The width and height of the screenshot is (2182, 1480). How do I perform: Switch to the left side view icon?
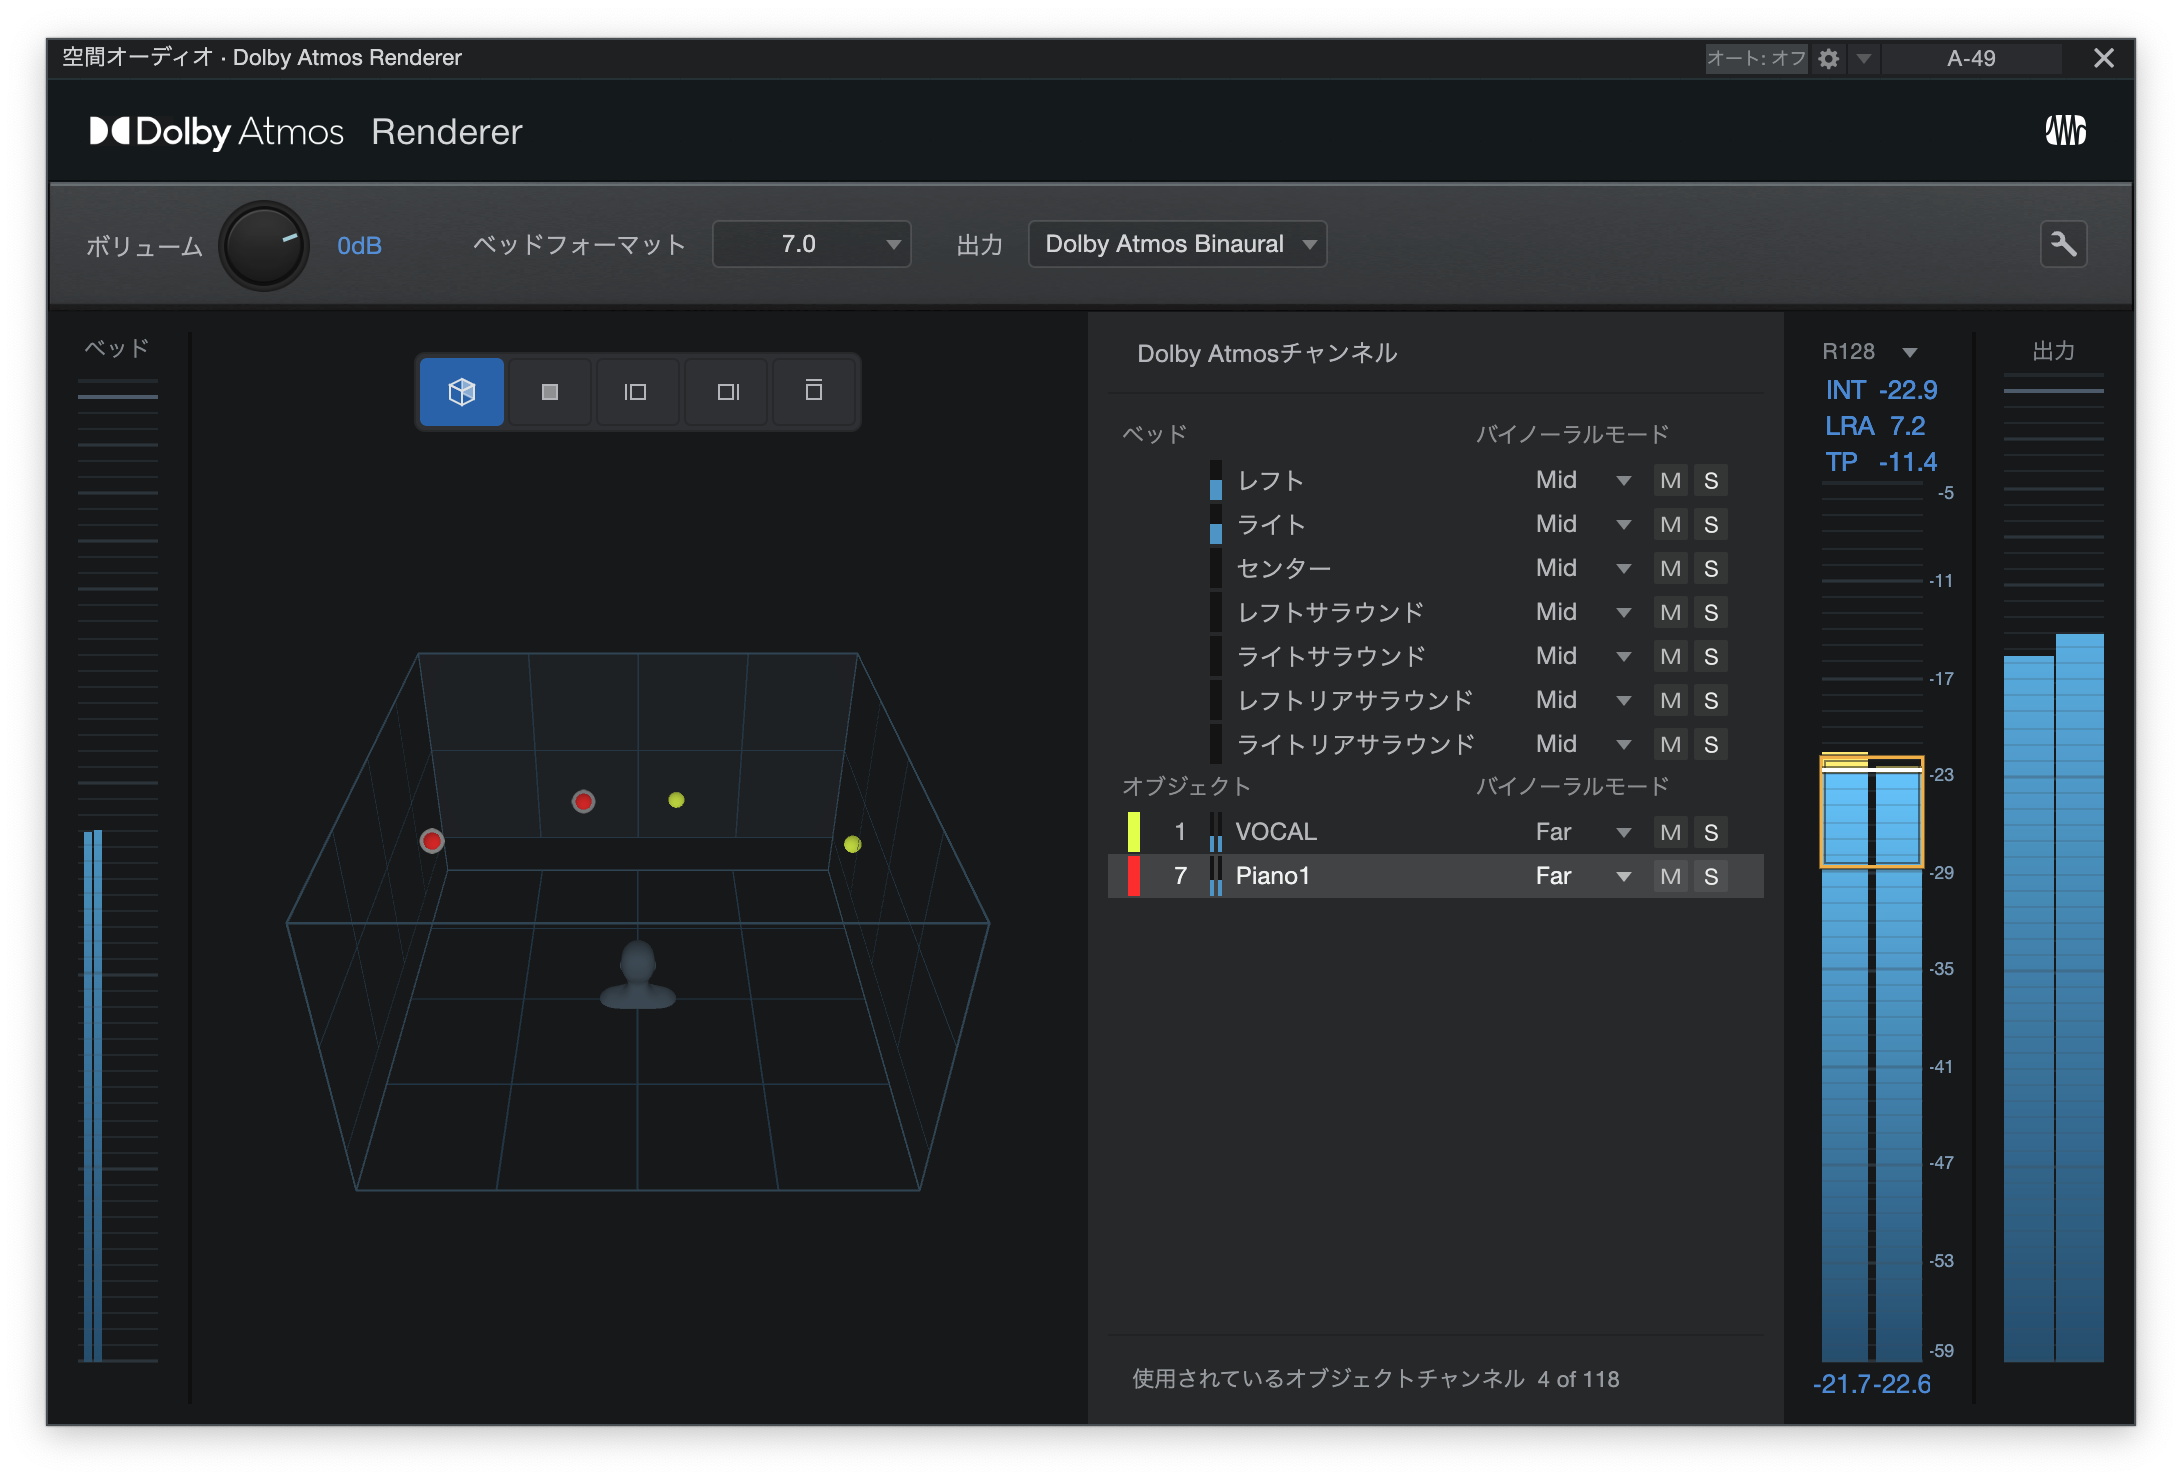coord(636,392)
